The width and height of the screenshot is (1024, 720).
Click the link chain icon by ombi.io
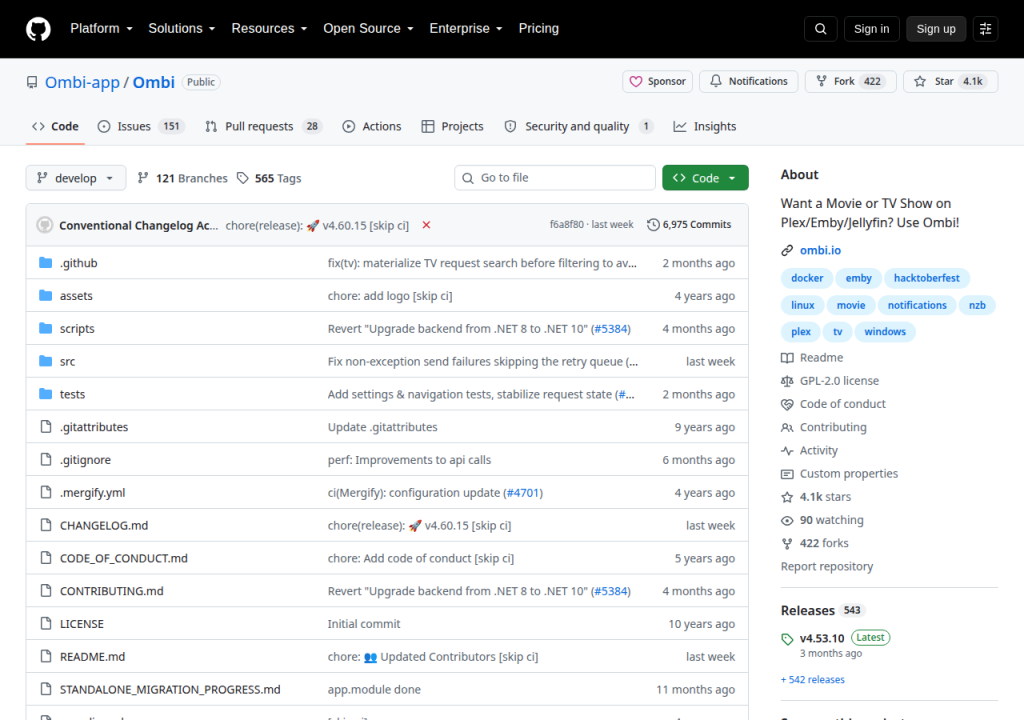click(787, 250)
